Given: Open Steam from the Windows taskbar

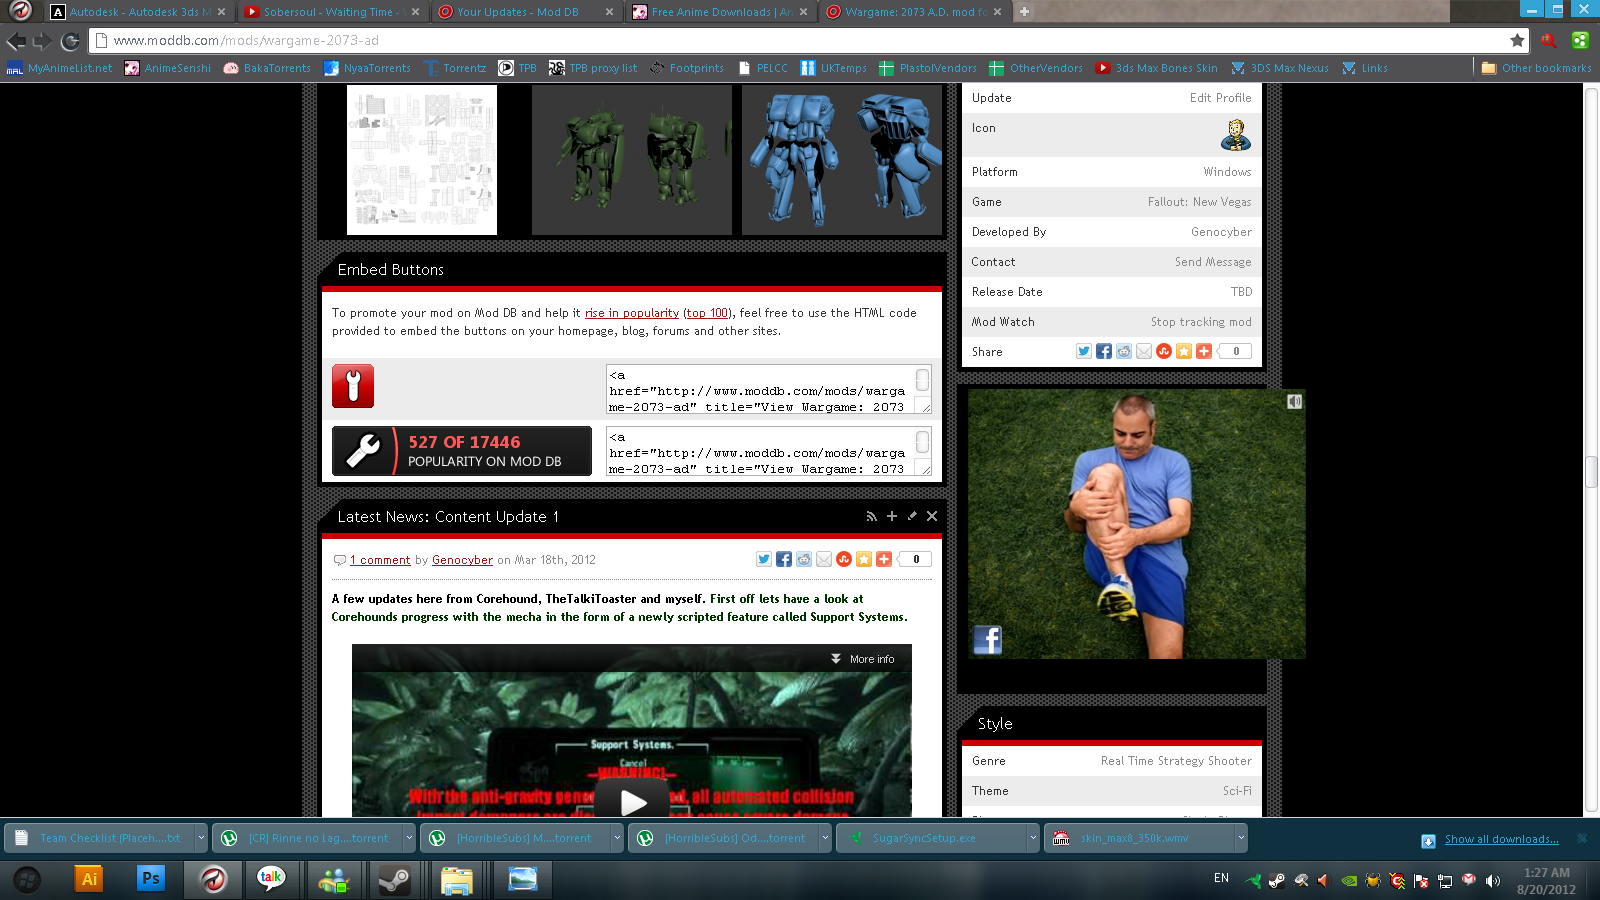Looking at the screenshot, I should (x=394, y=879).
